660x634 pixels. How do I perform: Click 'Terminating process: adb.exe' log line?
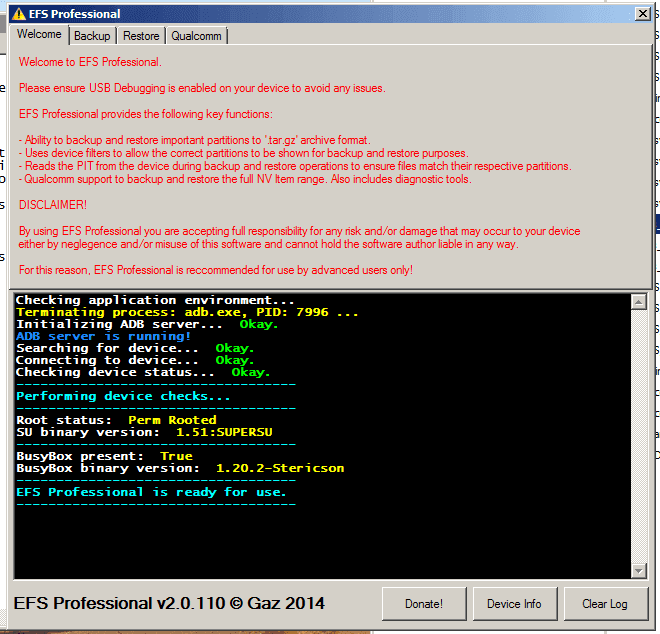tap(187, 312)
